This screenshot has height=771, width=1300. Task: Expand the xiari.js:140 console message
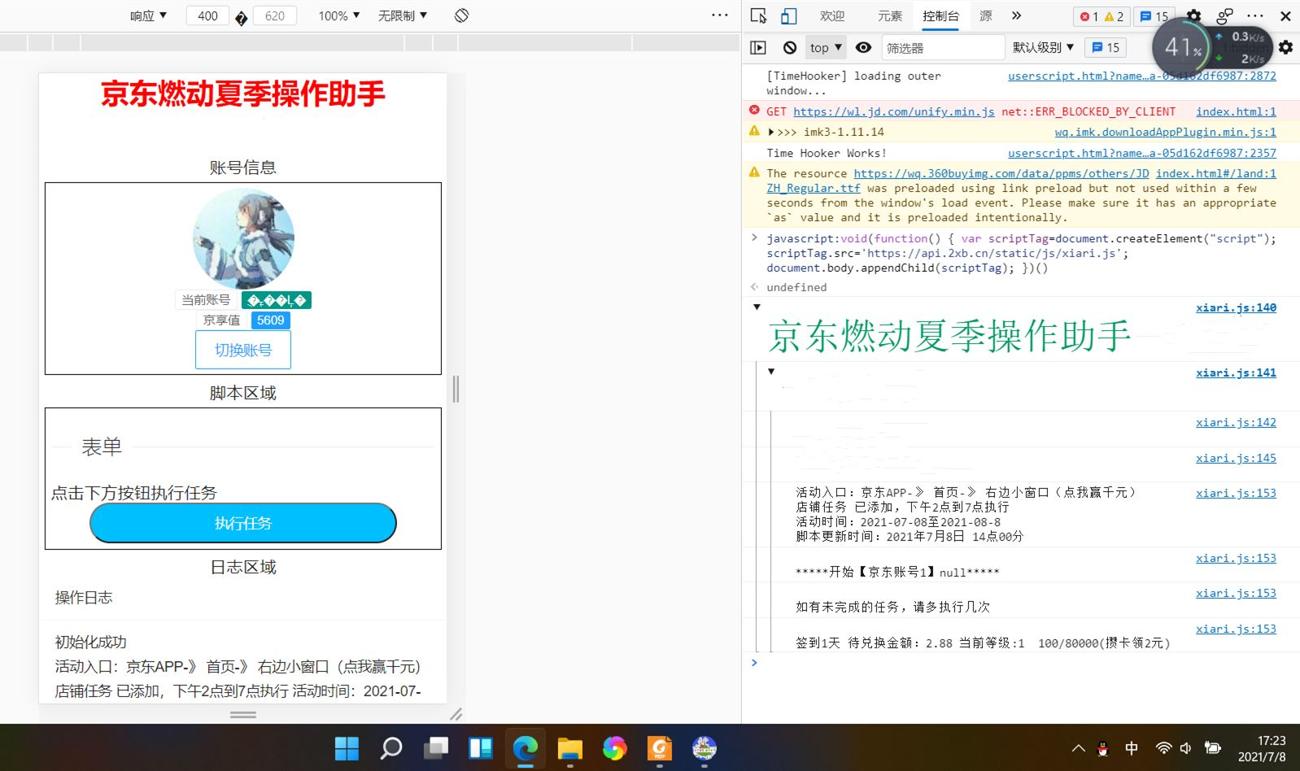pos(757,307)
